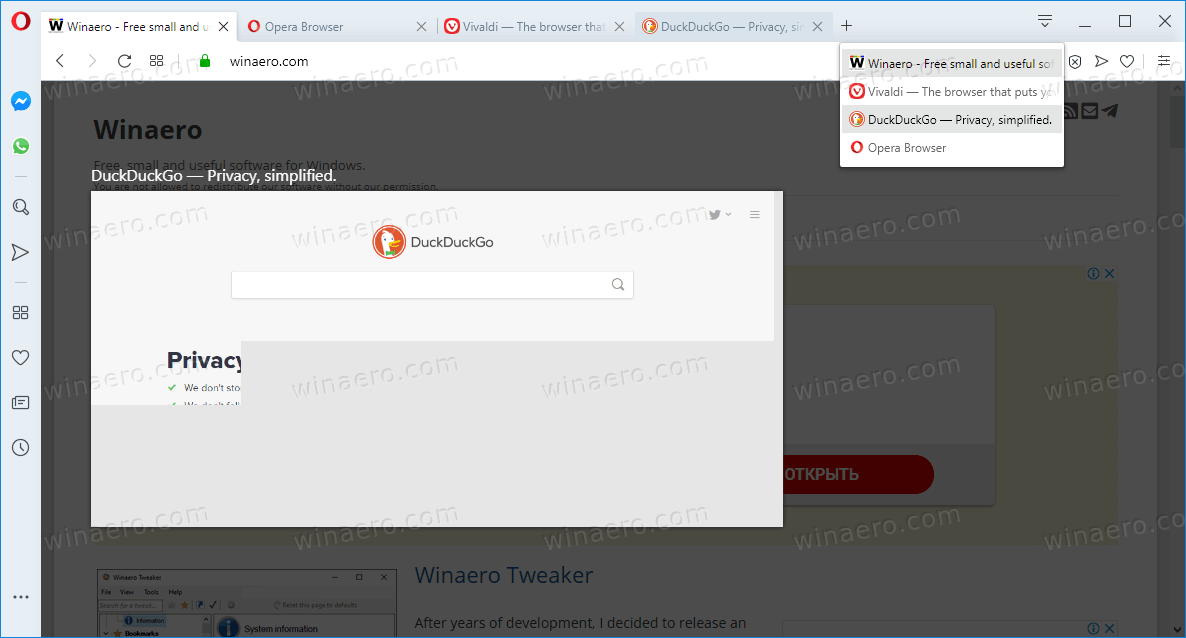Close the Winaero tab
This screenshot has width=1186, height=638.
[223, 26]
